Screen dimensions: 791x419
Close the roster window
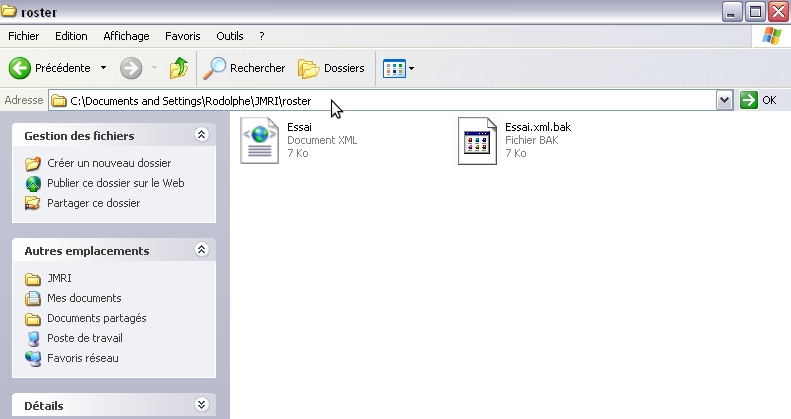pos(779,12)
